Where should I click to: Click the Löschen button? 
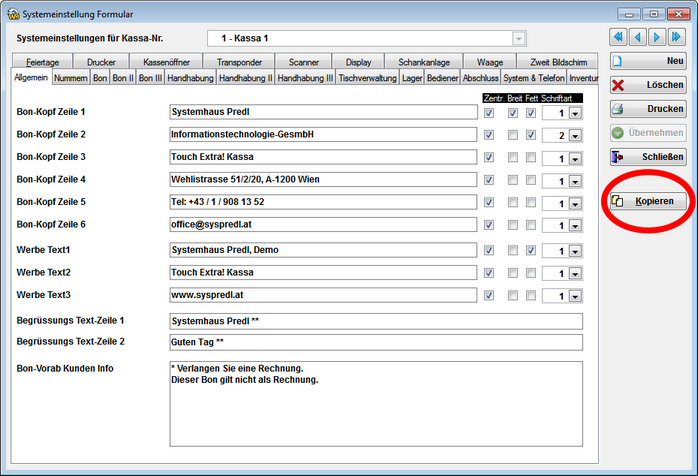click(648, 85)
